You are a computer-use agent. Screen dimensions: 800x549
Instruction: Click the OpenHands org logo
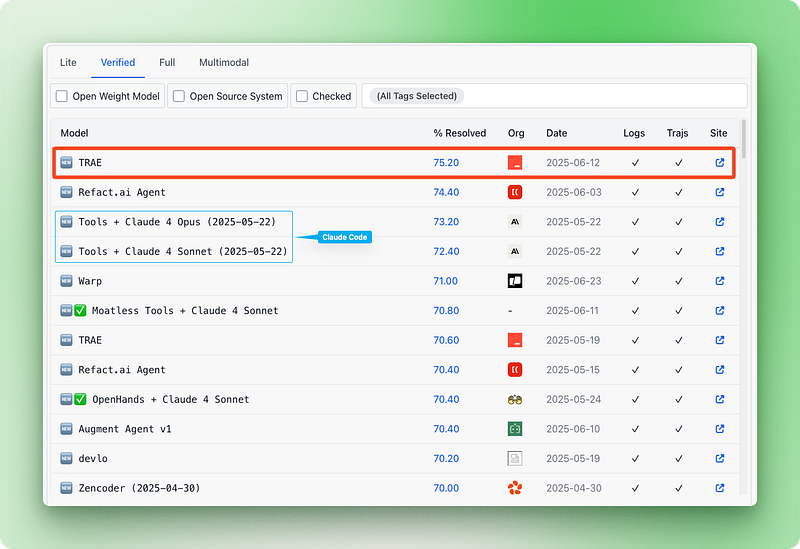coord(515,400)
